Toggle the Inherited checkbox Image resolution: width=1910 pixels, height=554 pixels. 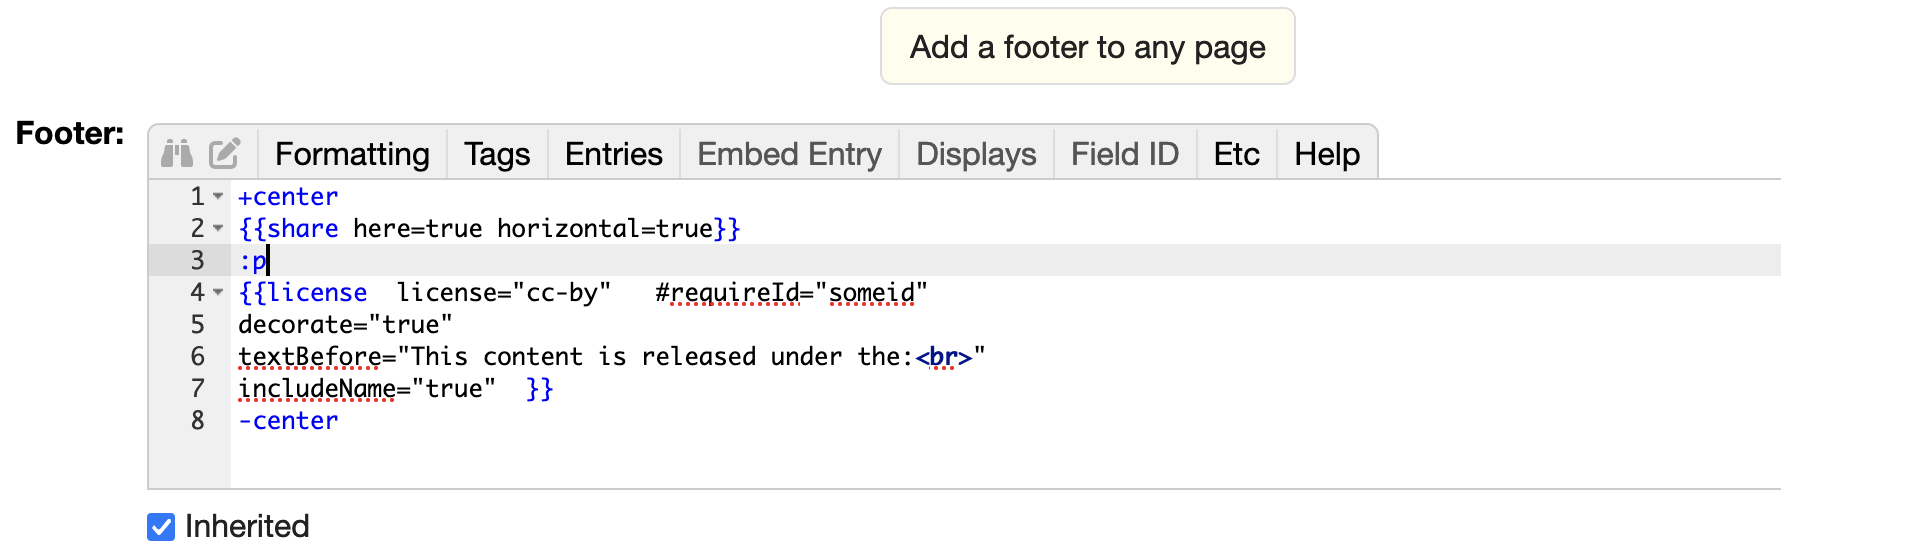(161, 527)
